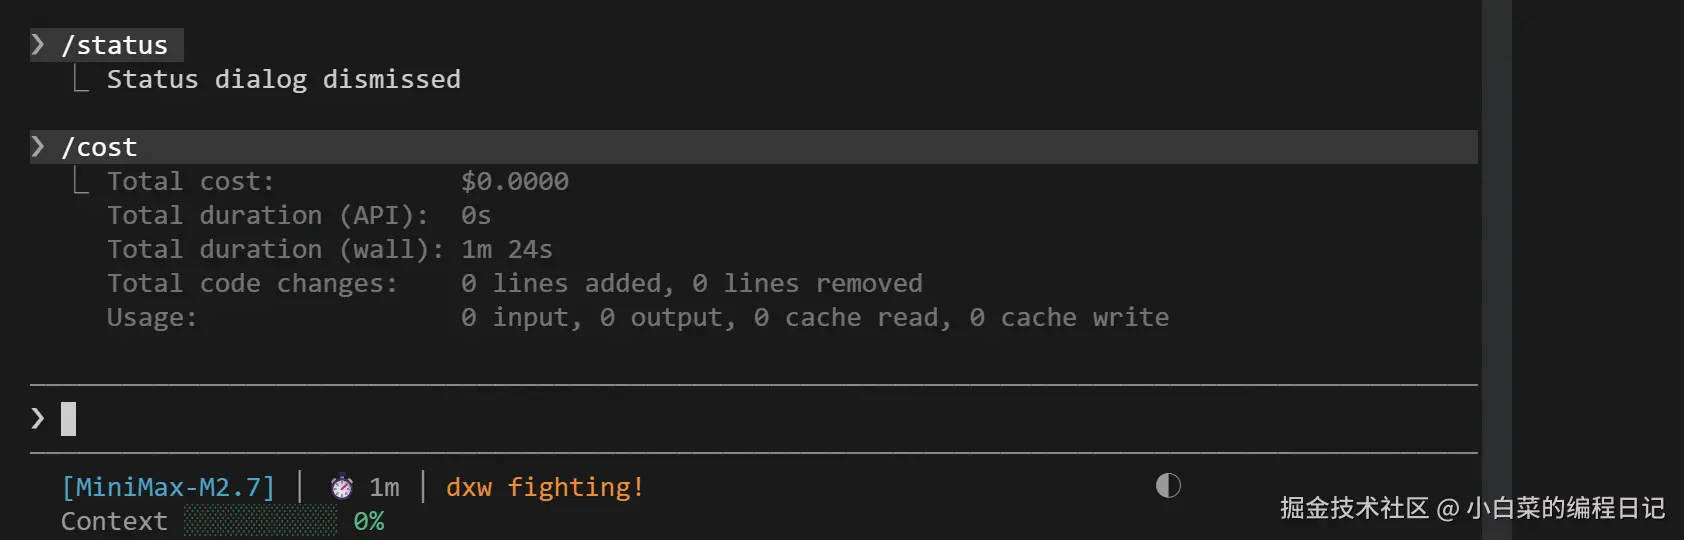This screenshot has width=1684, height=540.
Task: Click the "1m 24s" wall duration value
Action: [x=507, y=249]
